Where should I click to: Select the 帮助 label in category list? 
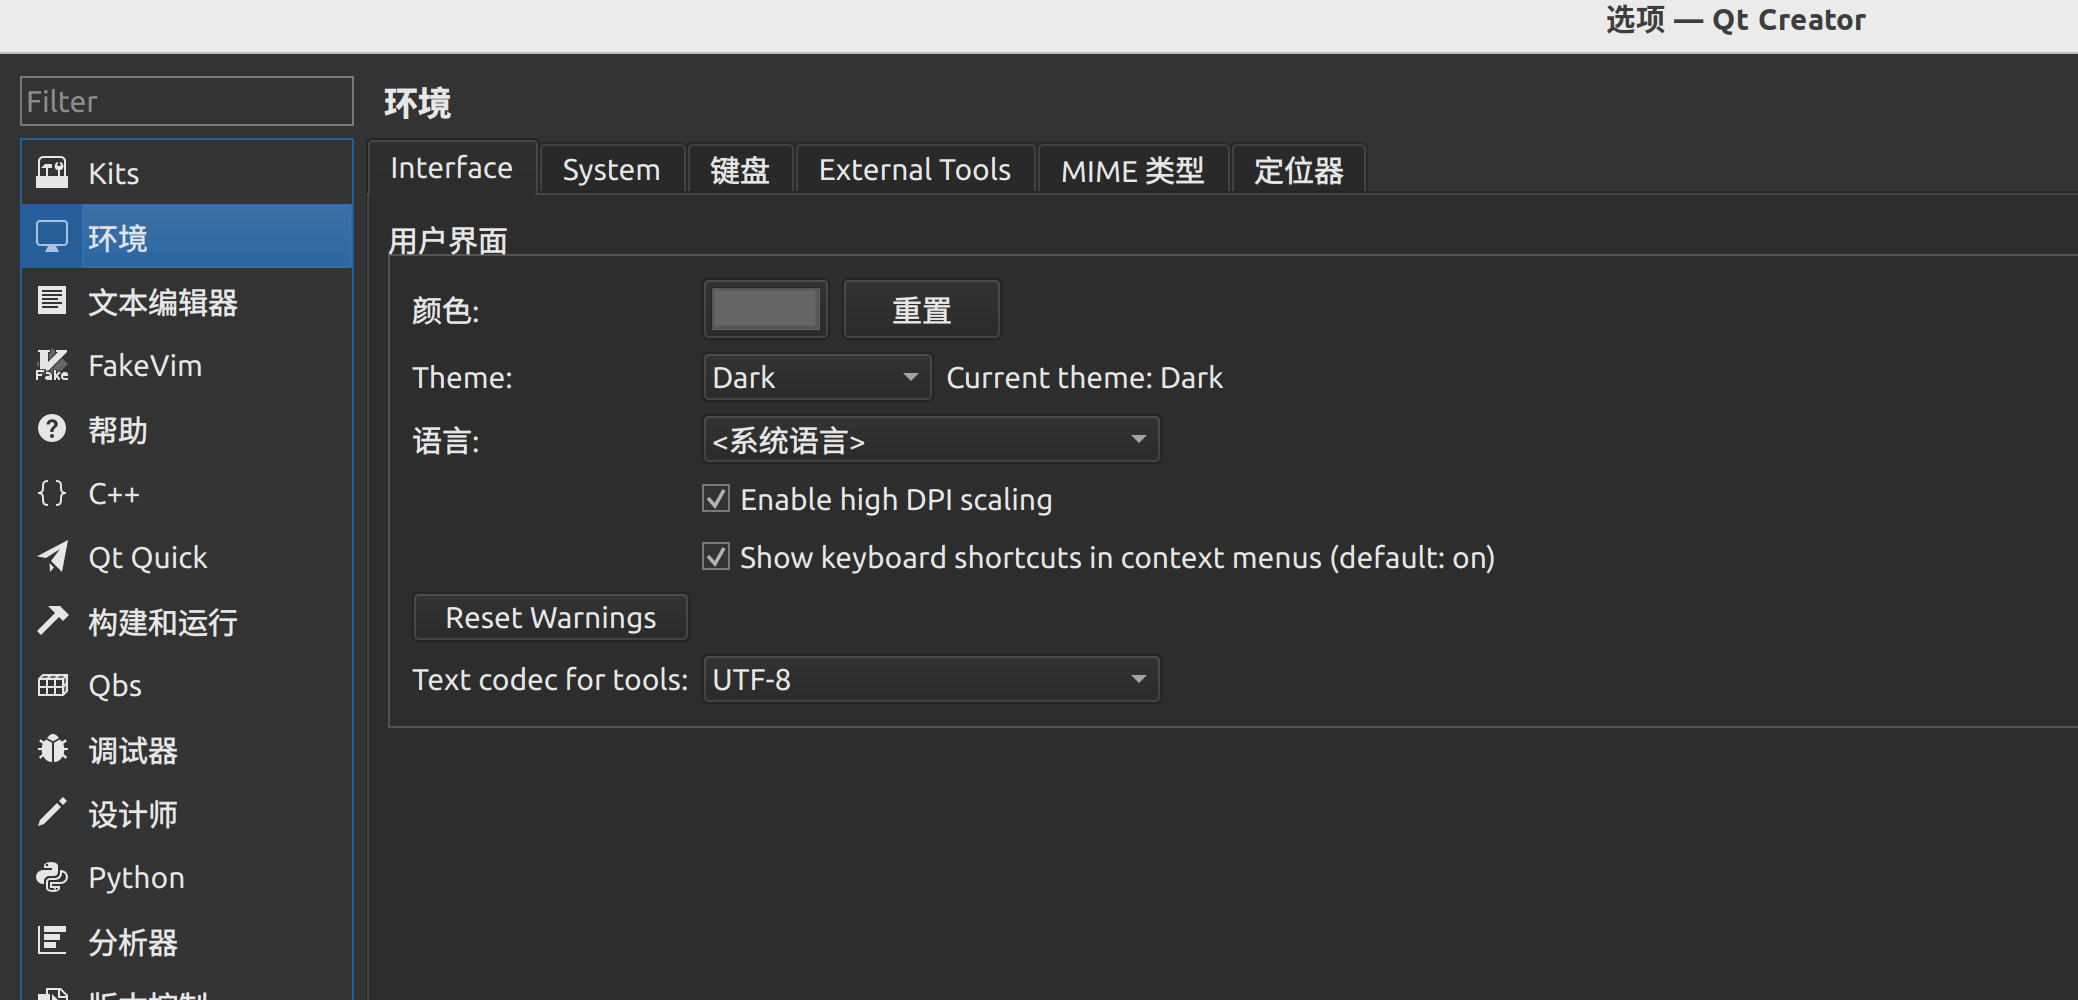point(118,430)
